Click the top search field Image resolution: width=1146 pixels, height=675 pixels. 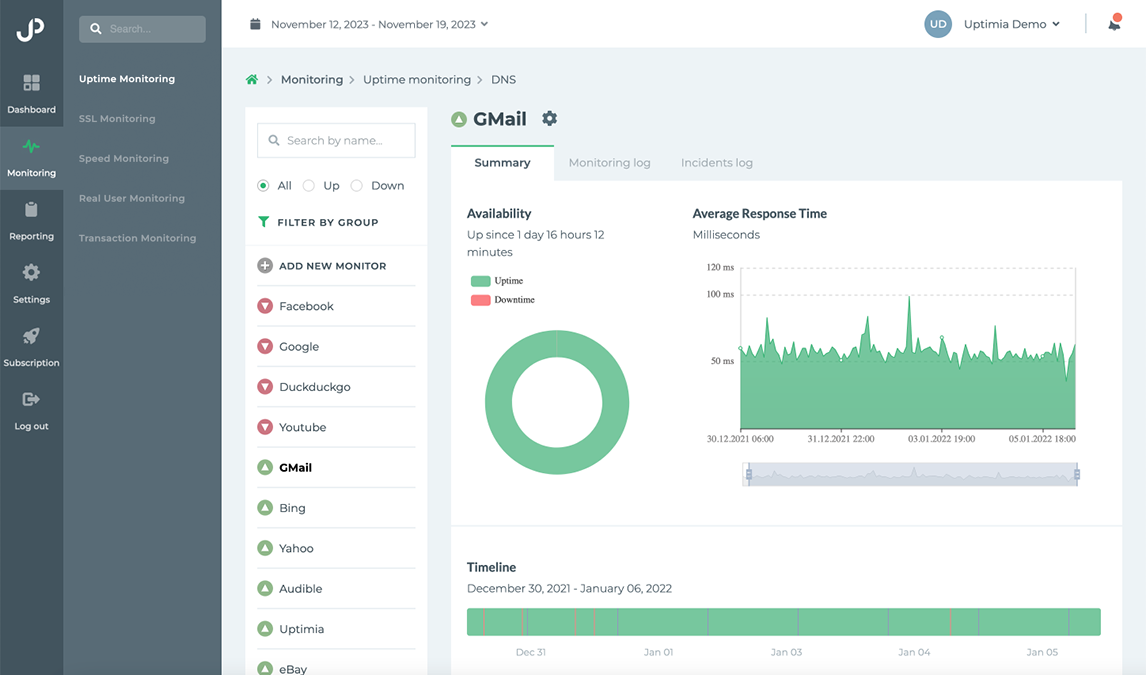coord(143,29)
